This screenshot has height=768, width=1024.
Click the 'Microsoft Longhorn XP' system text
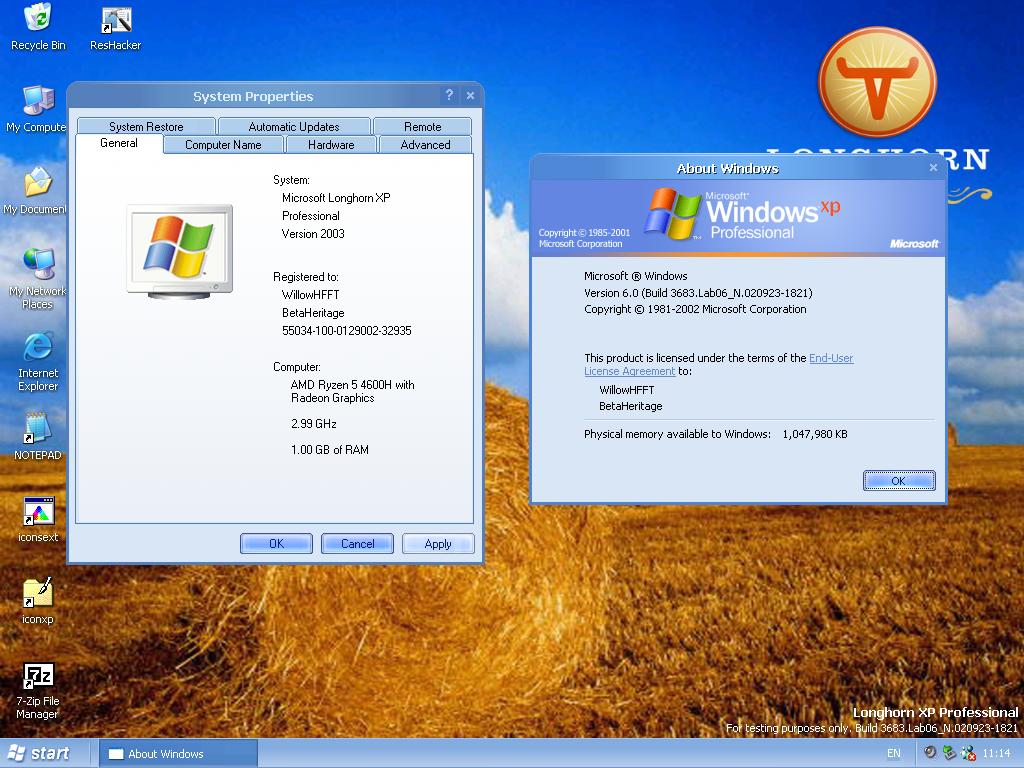click(x=336, y=198)
